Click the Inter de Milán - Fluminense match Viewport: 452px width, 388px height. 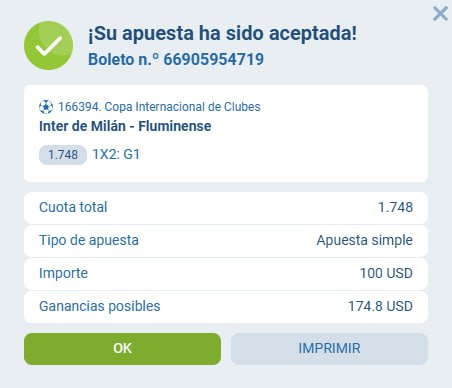125,126
